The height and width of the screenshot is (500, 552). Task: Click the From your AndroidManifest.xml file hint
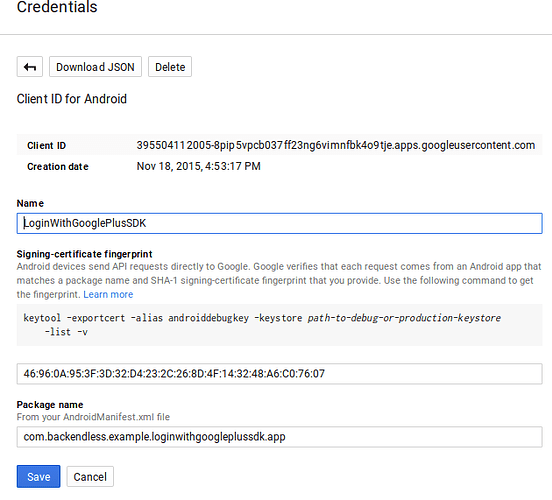point(93,417)
